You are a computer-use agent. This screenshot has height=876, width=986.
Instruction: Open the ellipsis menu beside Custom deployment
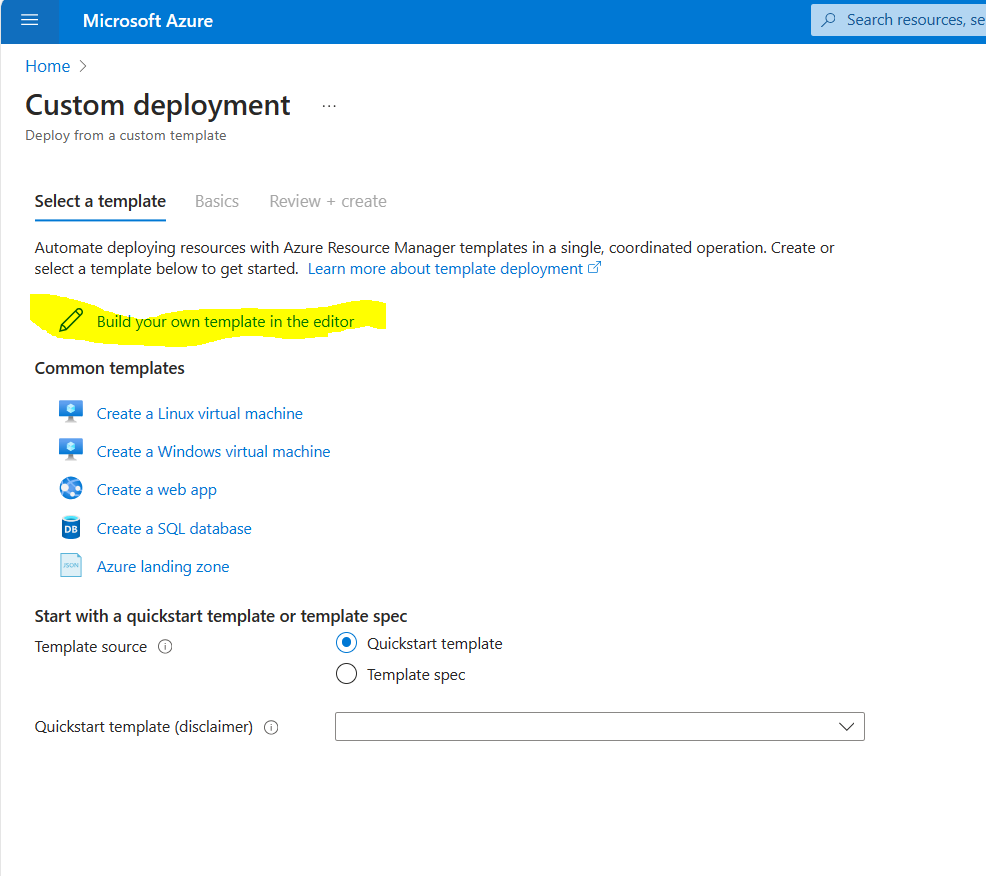[329, 104]
